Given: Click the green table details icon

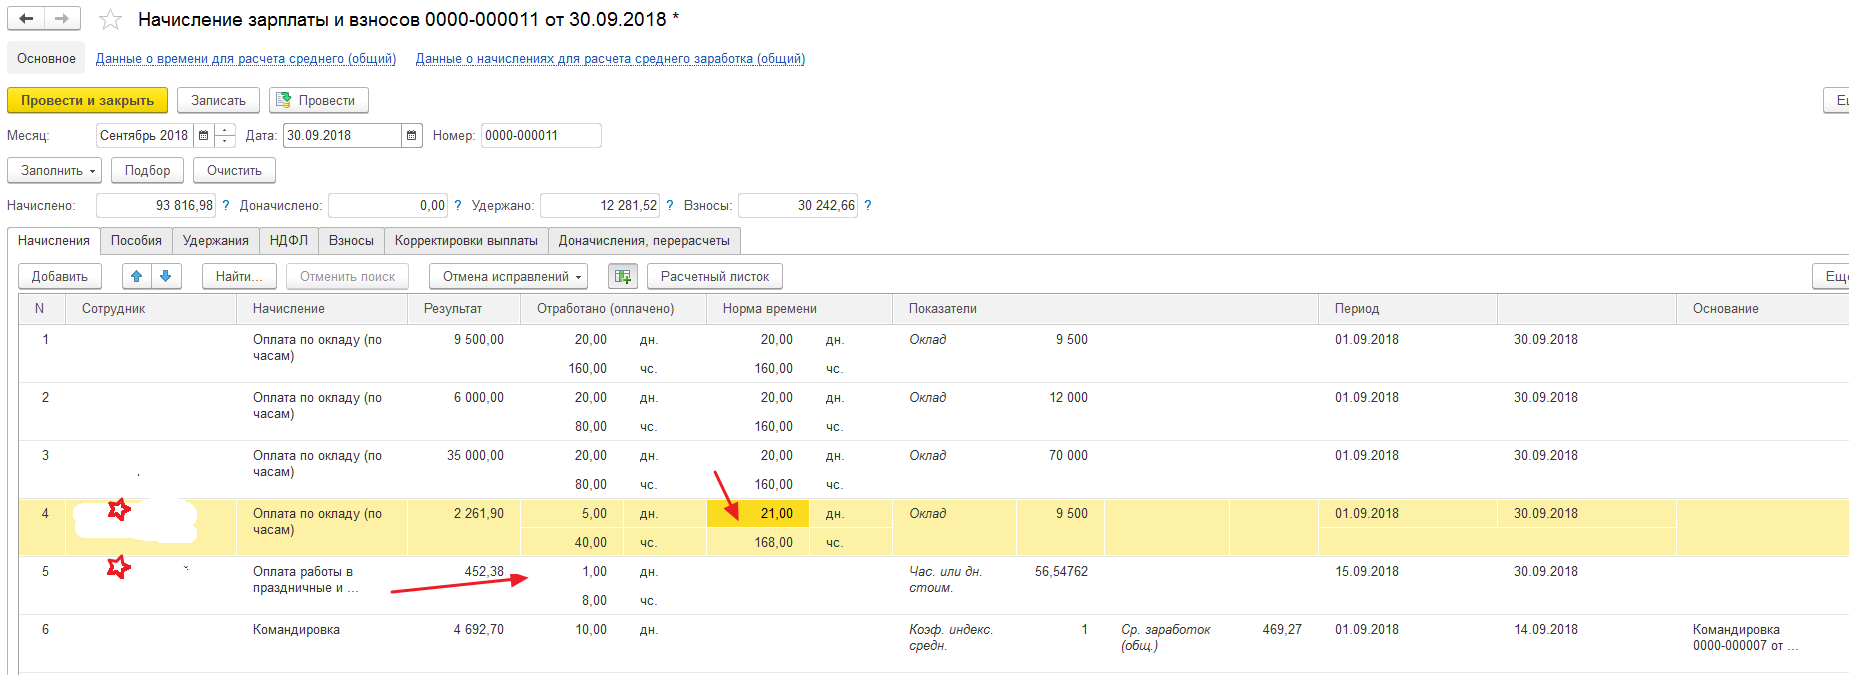Looking at the screenshot, I should [x=623, y=277].
